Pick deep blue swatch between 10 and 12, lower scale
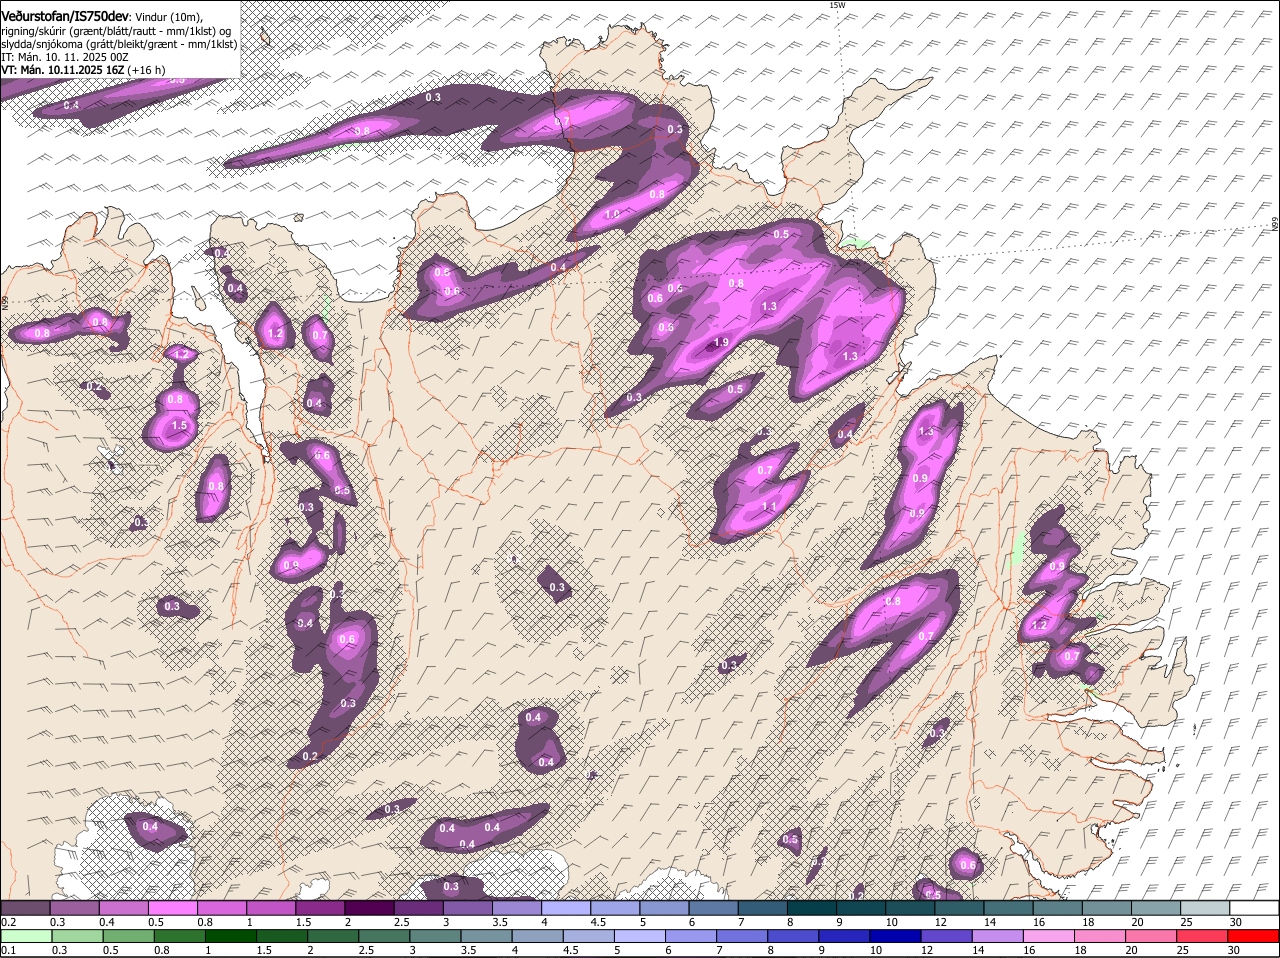 896,936
